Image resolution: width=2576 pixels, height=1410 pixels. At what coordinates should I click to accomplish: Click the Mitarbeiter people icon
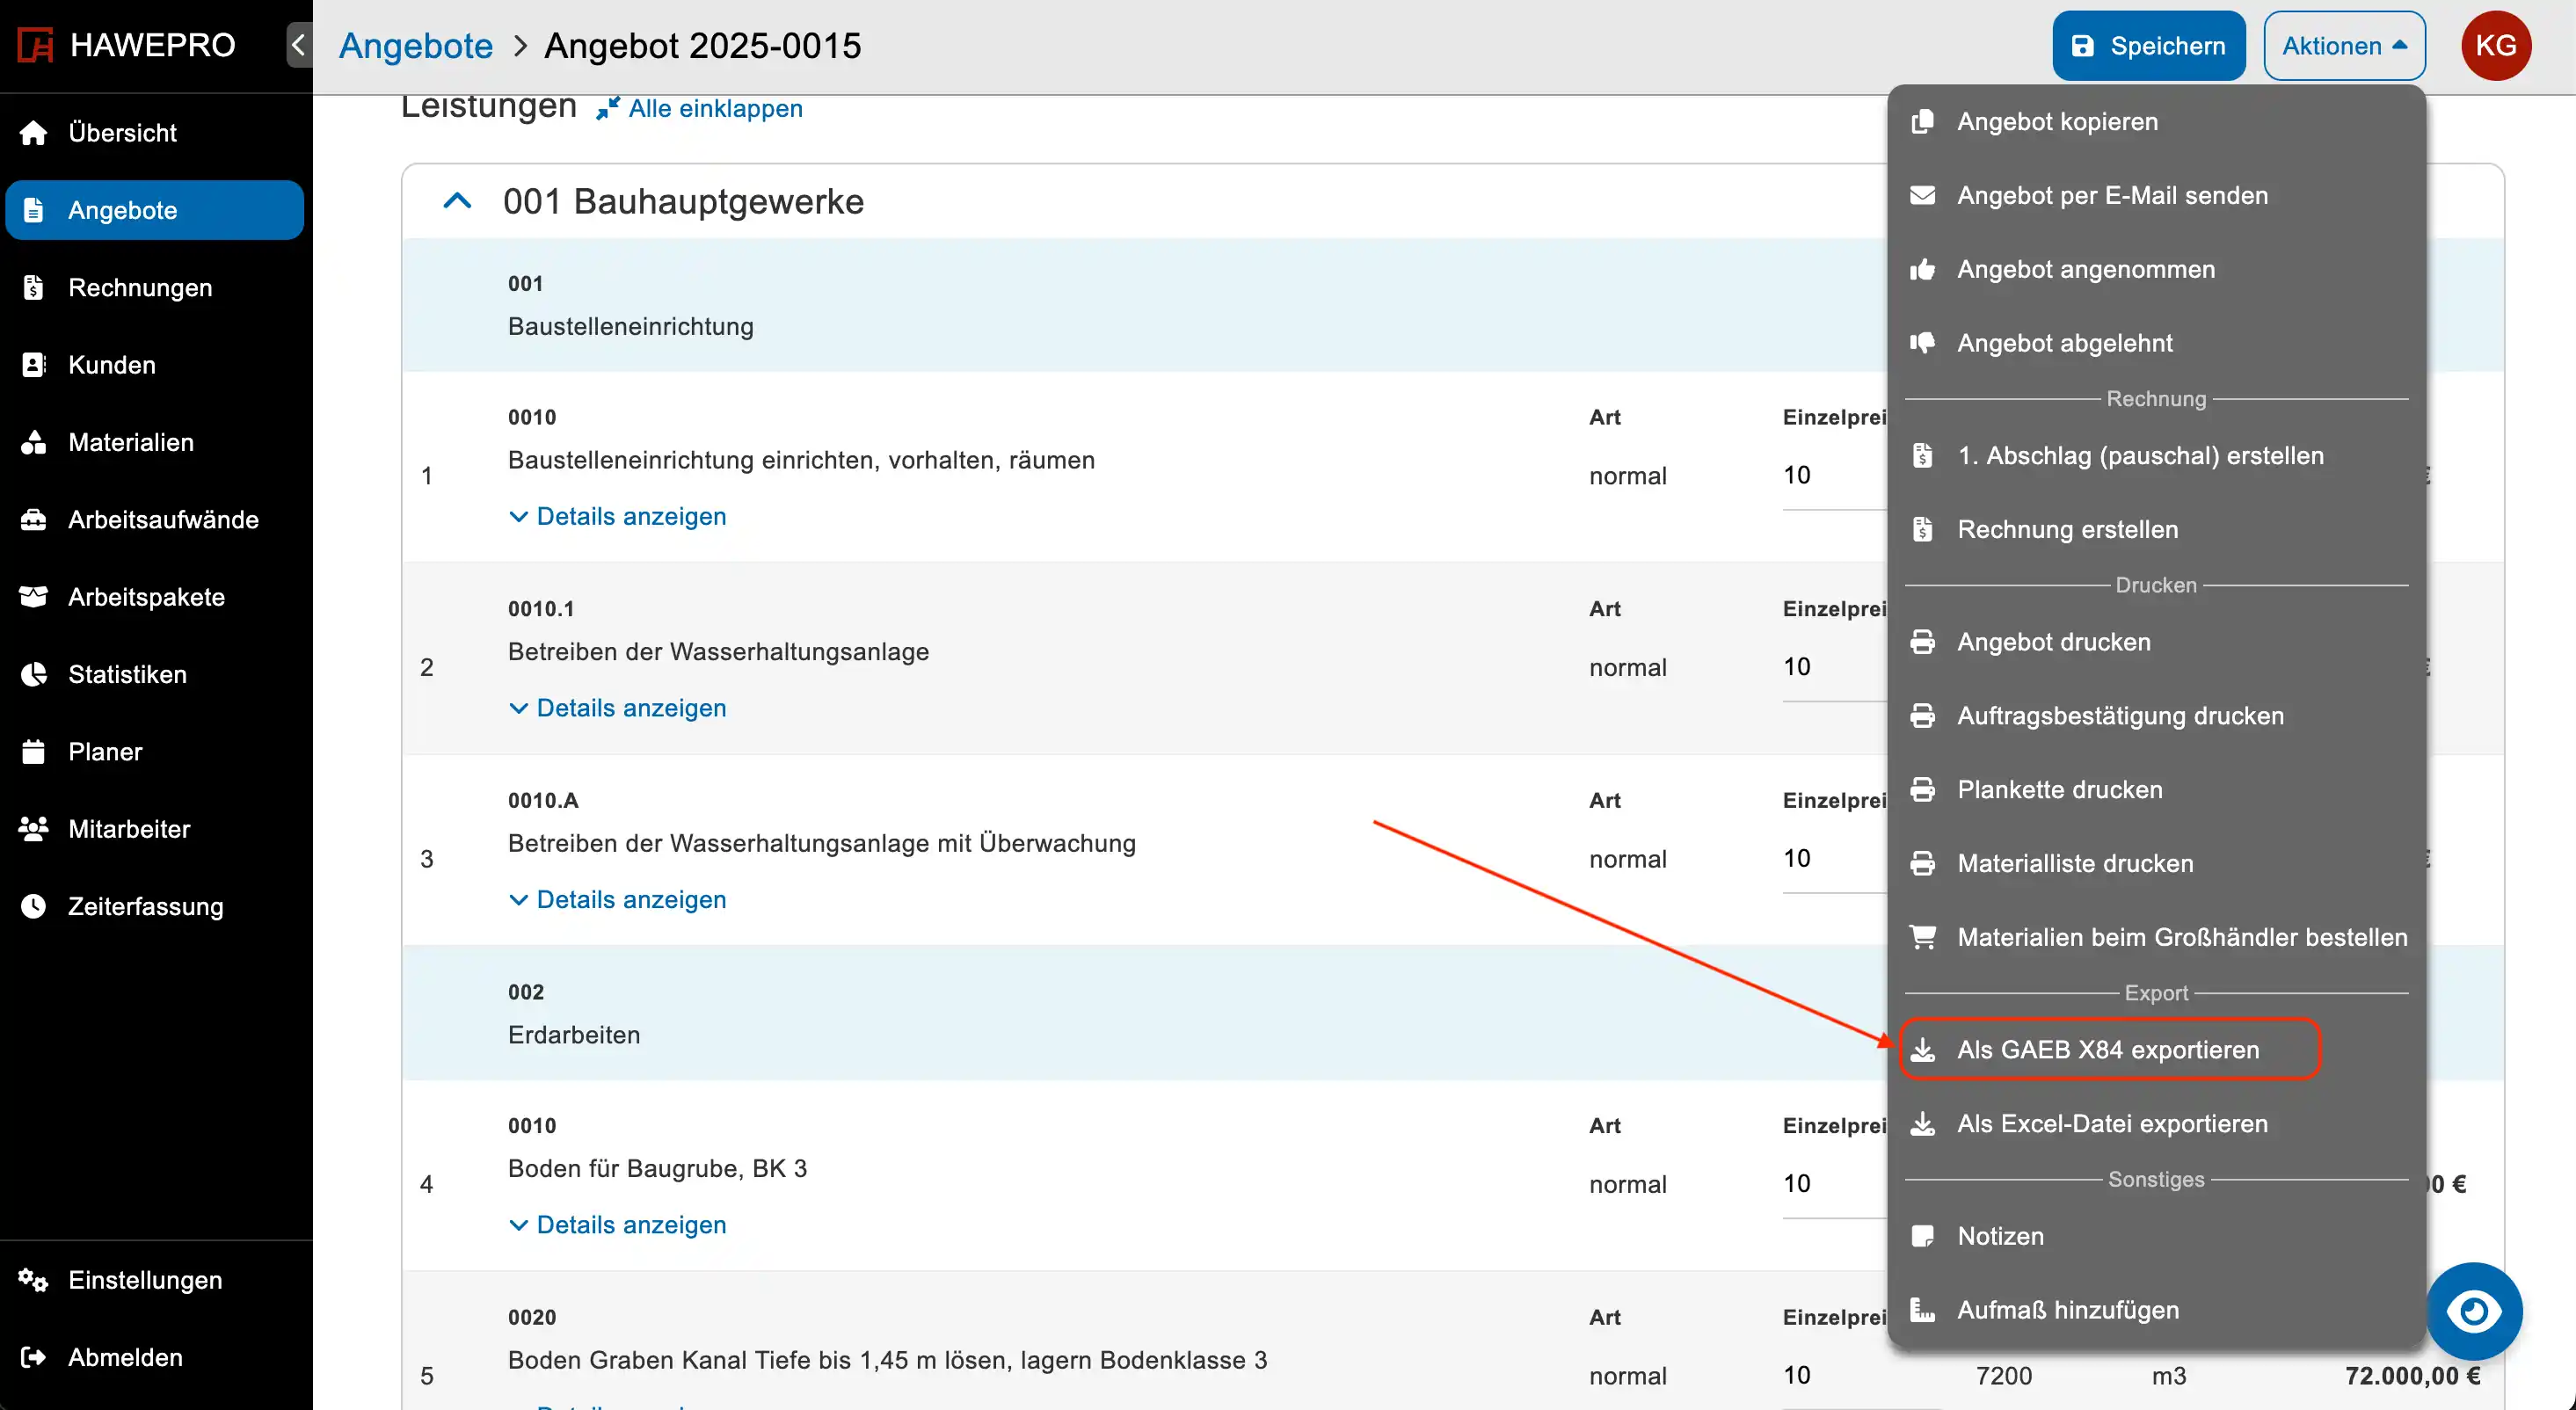click(x=34, y=829)
